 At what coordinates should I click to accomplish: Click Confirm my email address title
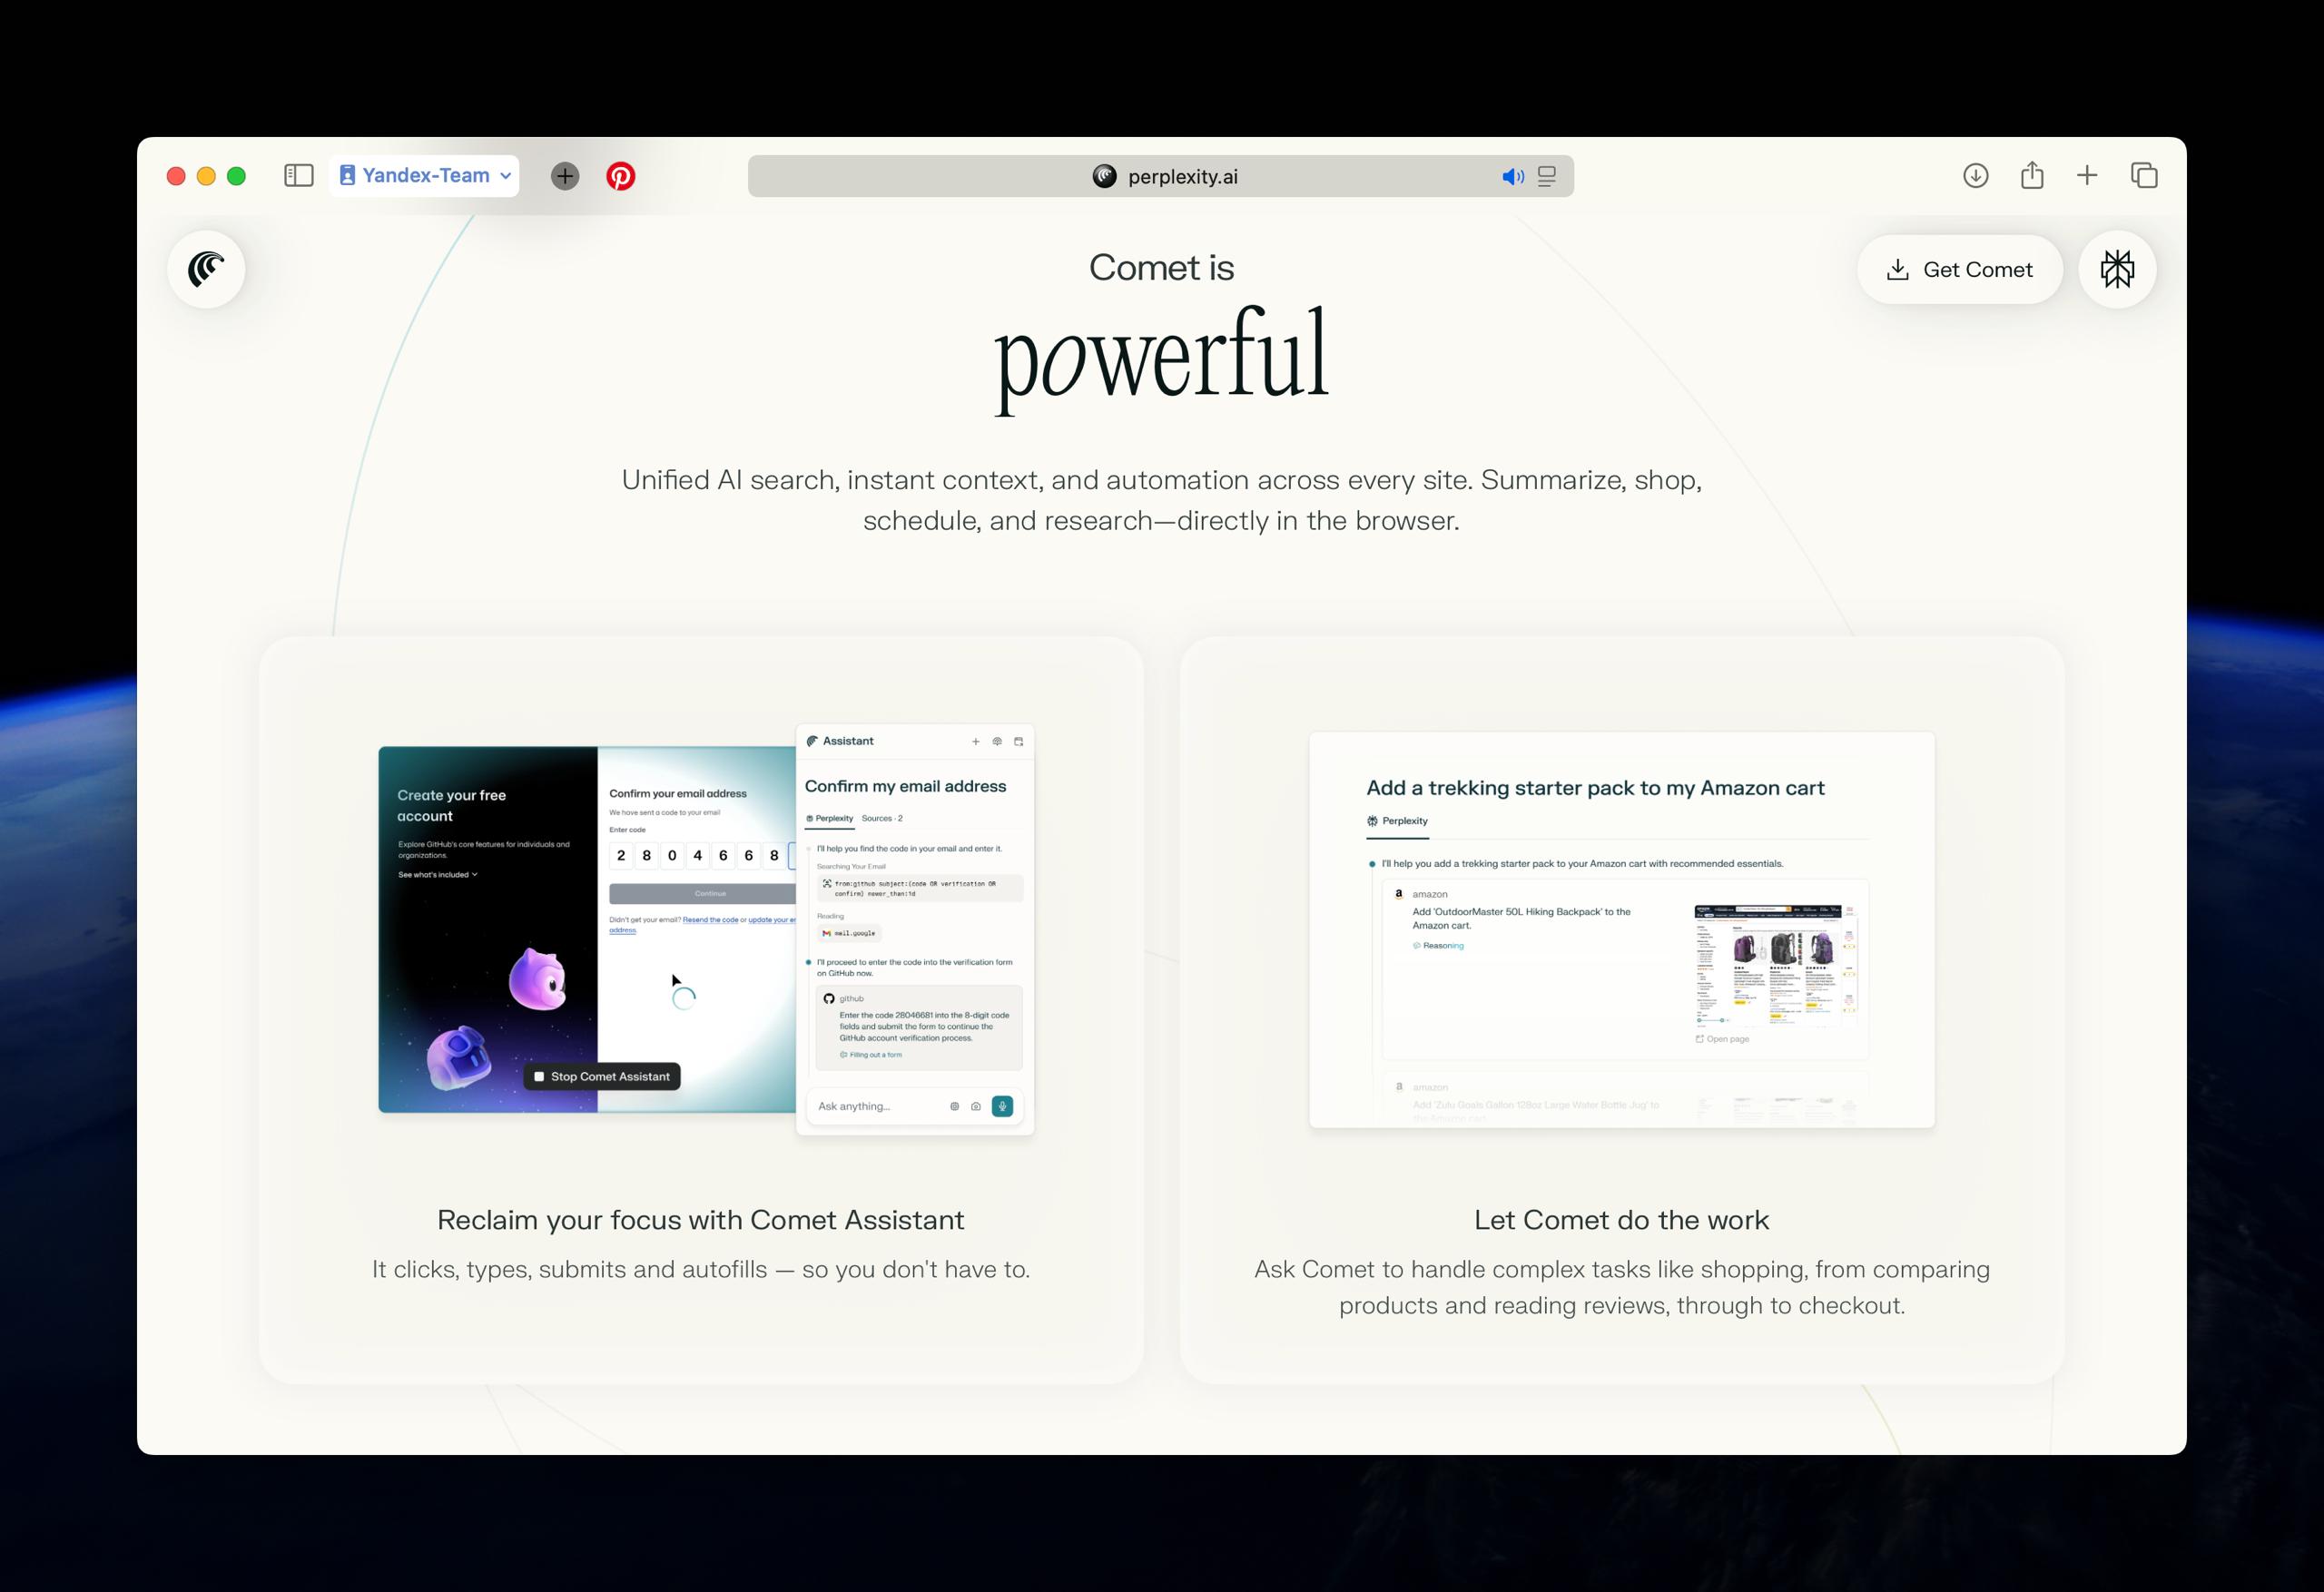(905, 786)
